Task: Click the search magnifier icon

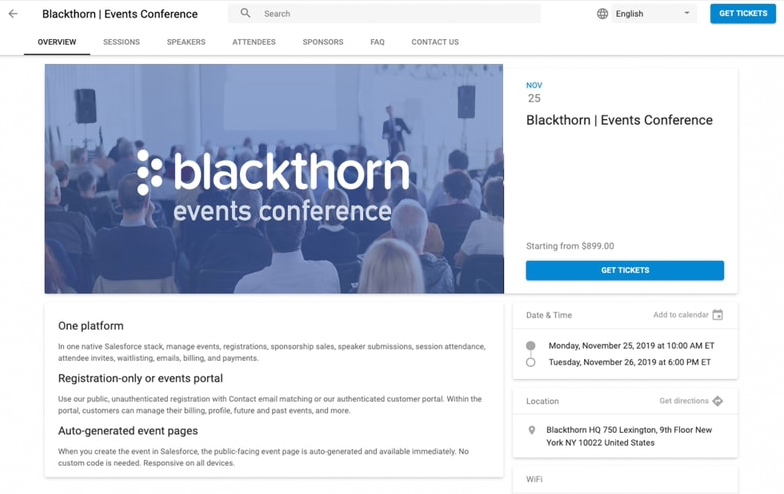Action: pos(245,14)
